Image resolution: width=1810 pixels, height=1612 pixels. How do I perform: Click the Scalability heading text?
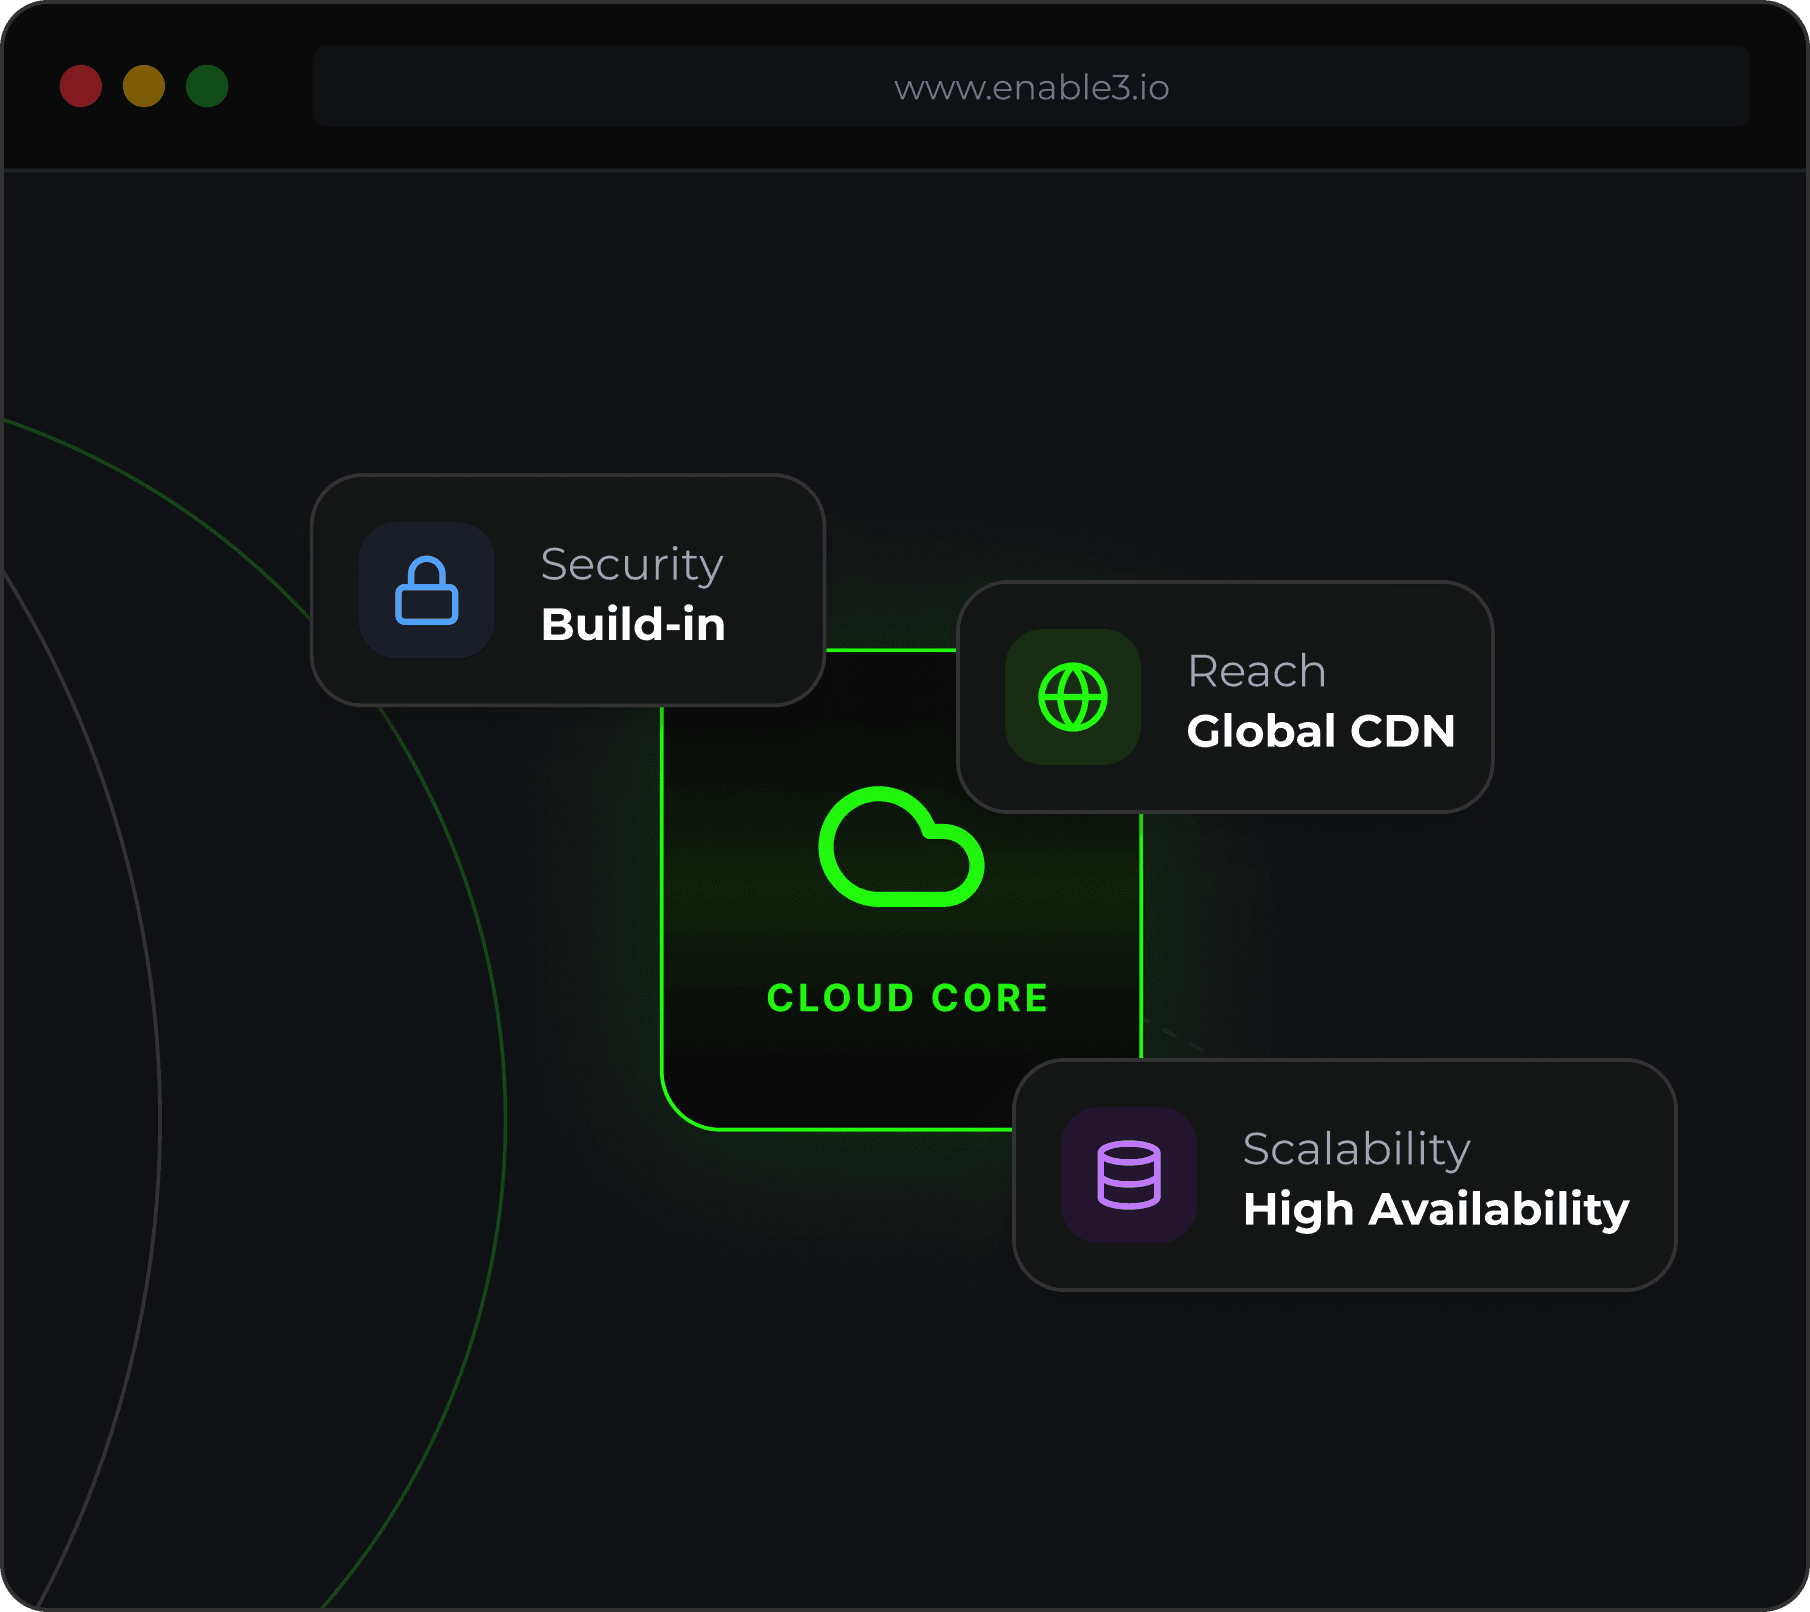pyautogui.click(x=1356, y=1147)
